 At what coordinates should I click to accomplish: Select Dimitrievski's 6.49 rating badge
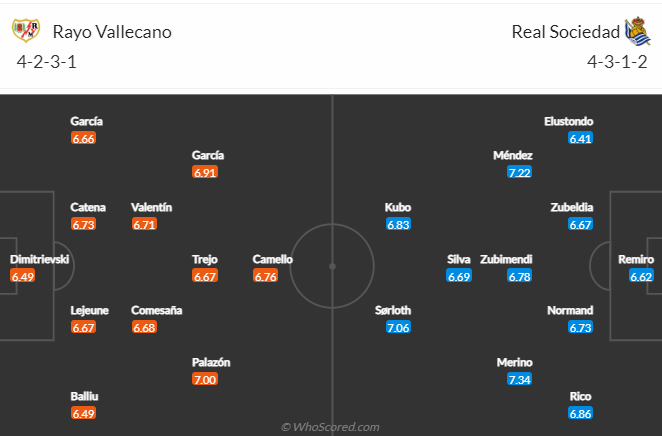click(x=23, y=276)
